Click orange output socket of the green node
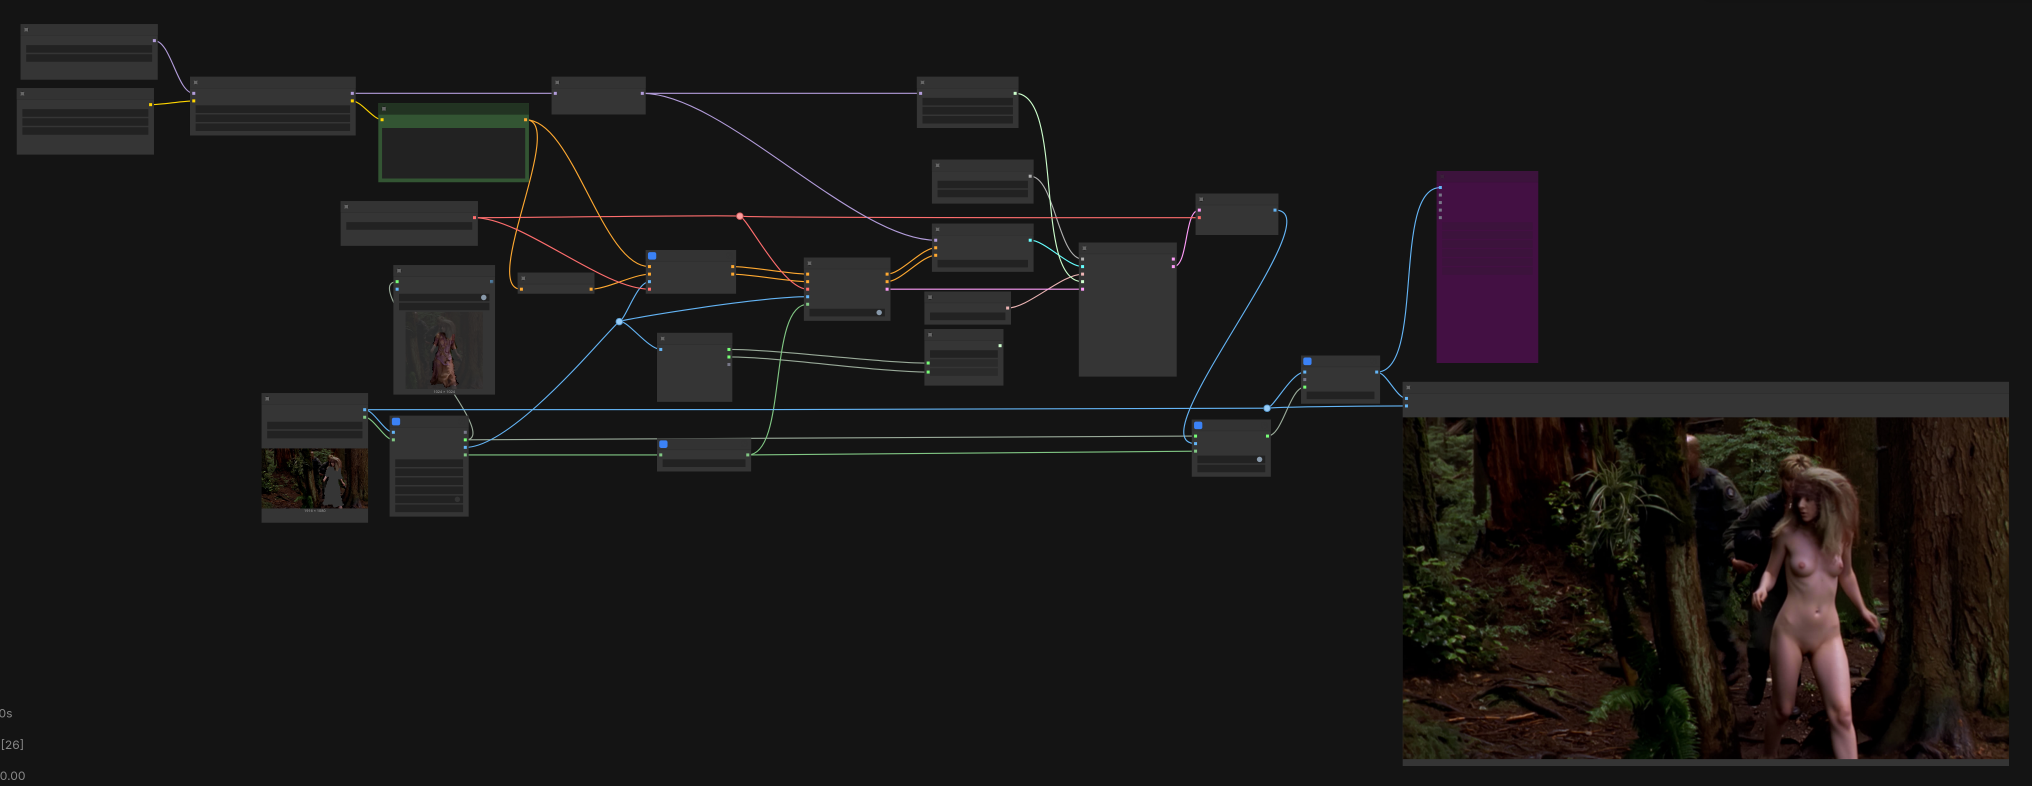2032x786 pixels. tap(526, 120)
